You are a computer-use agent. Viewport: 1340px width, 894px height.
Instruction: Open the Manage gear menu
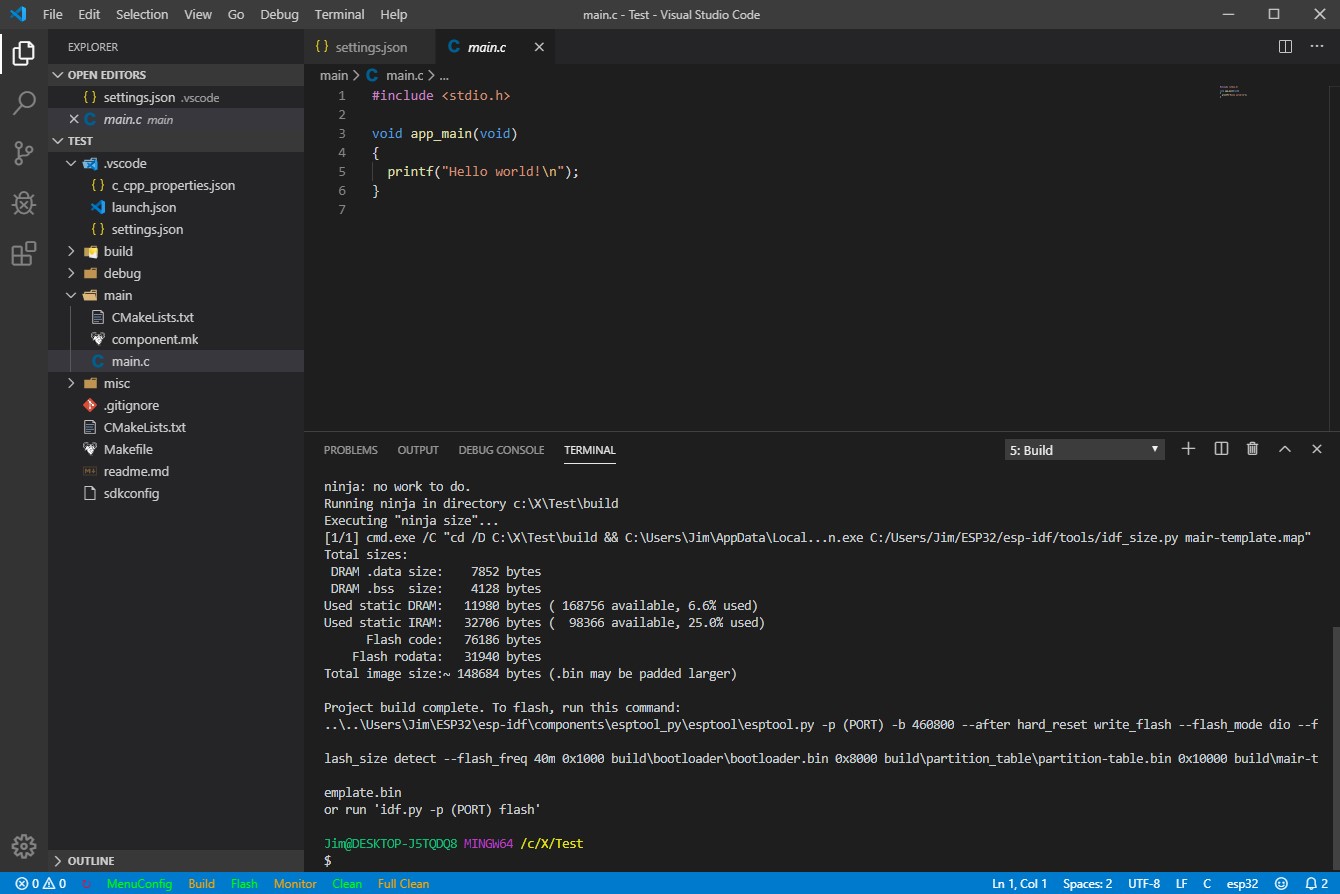pyautogui.click(x=24, y=845)
